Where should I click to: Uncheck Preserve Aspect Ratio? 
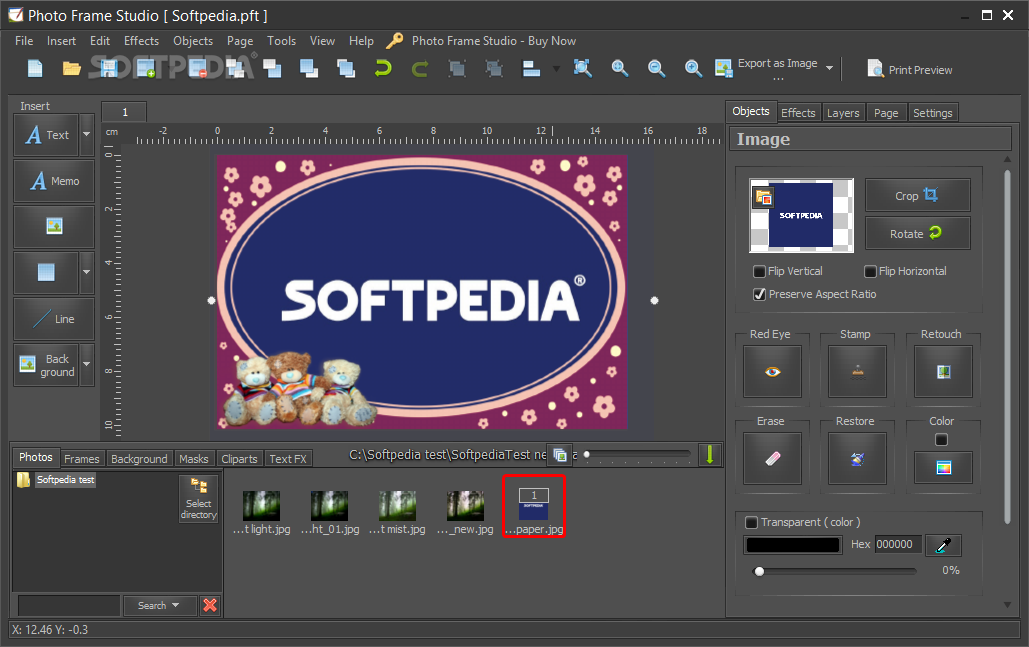coord(759,294)
